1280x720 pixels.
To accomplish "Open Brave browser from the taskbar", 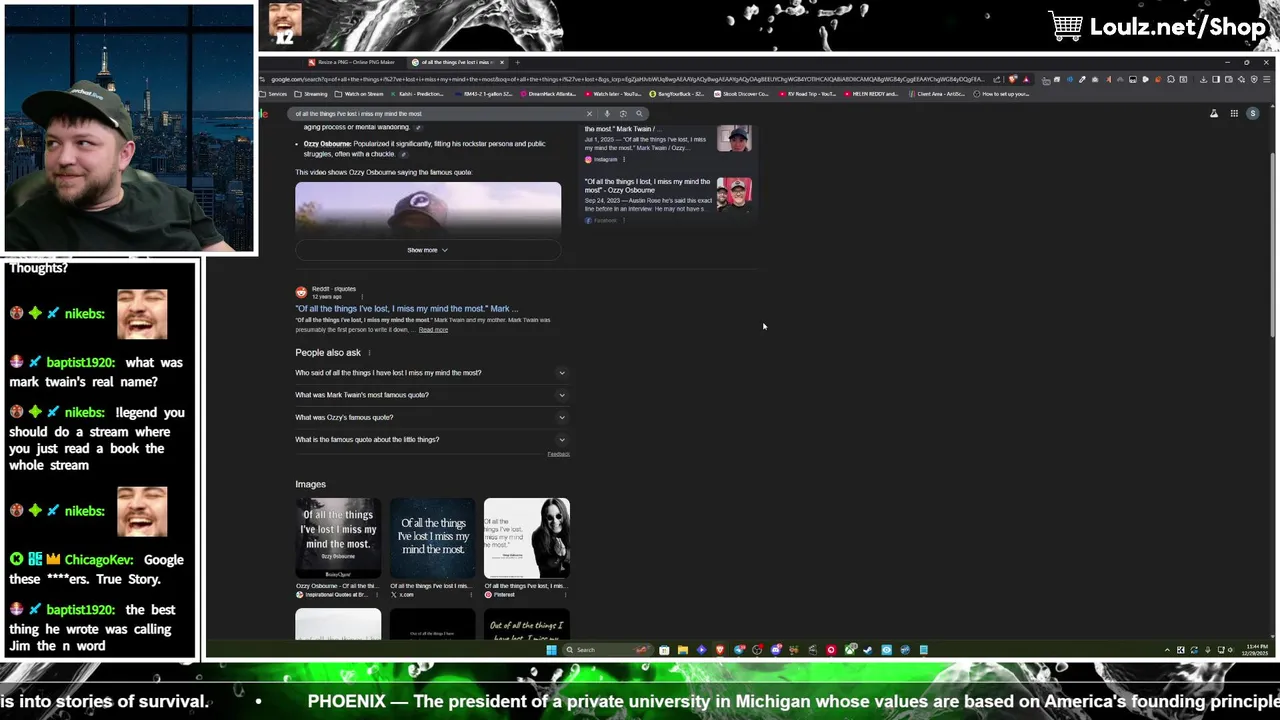I will pos(719,650).
